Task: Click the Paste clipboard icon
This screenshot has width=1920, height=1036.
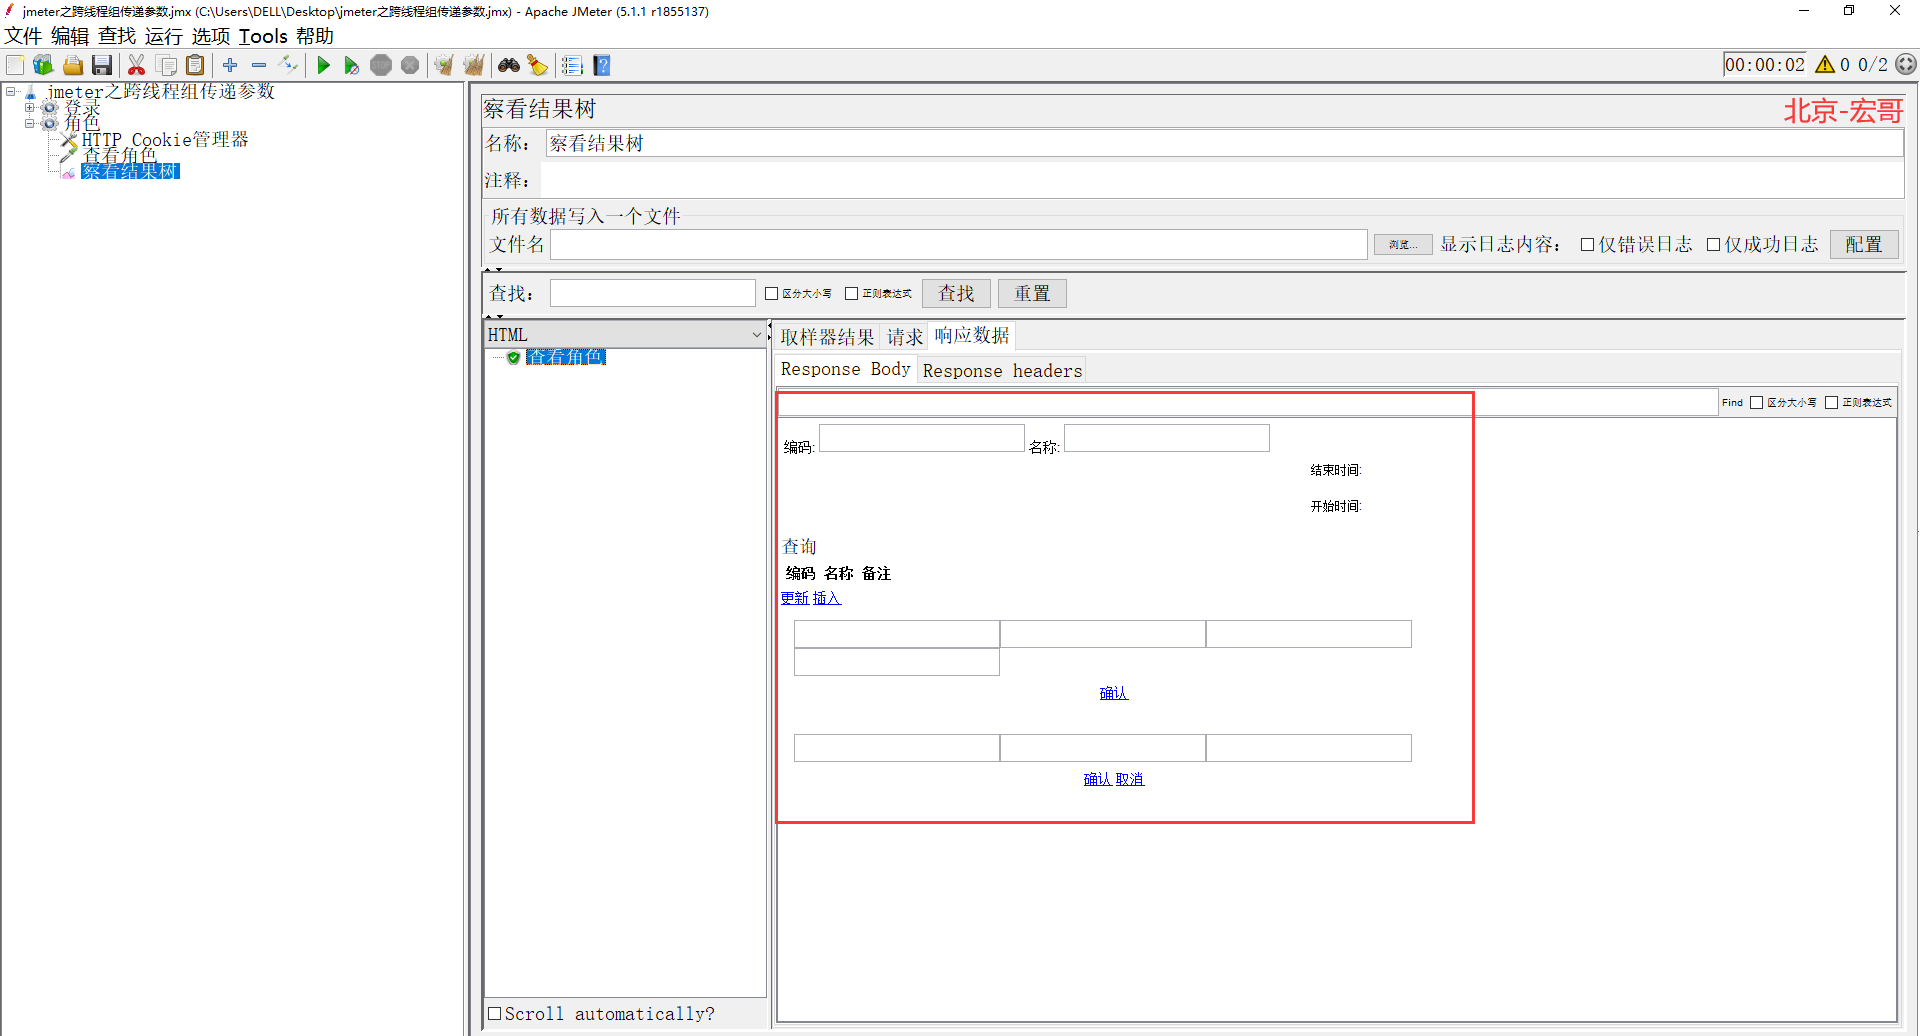Action: pyautogui.click(x=196, y=66)
